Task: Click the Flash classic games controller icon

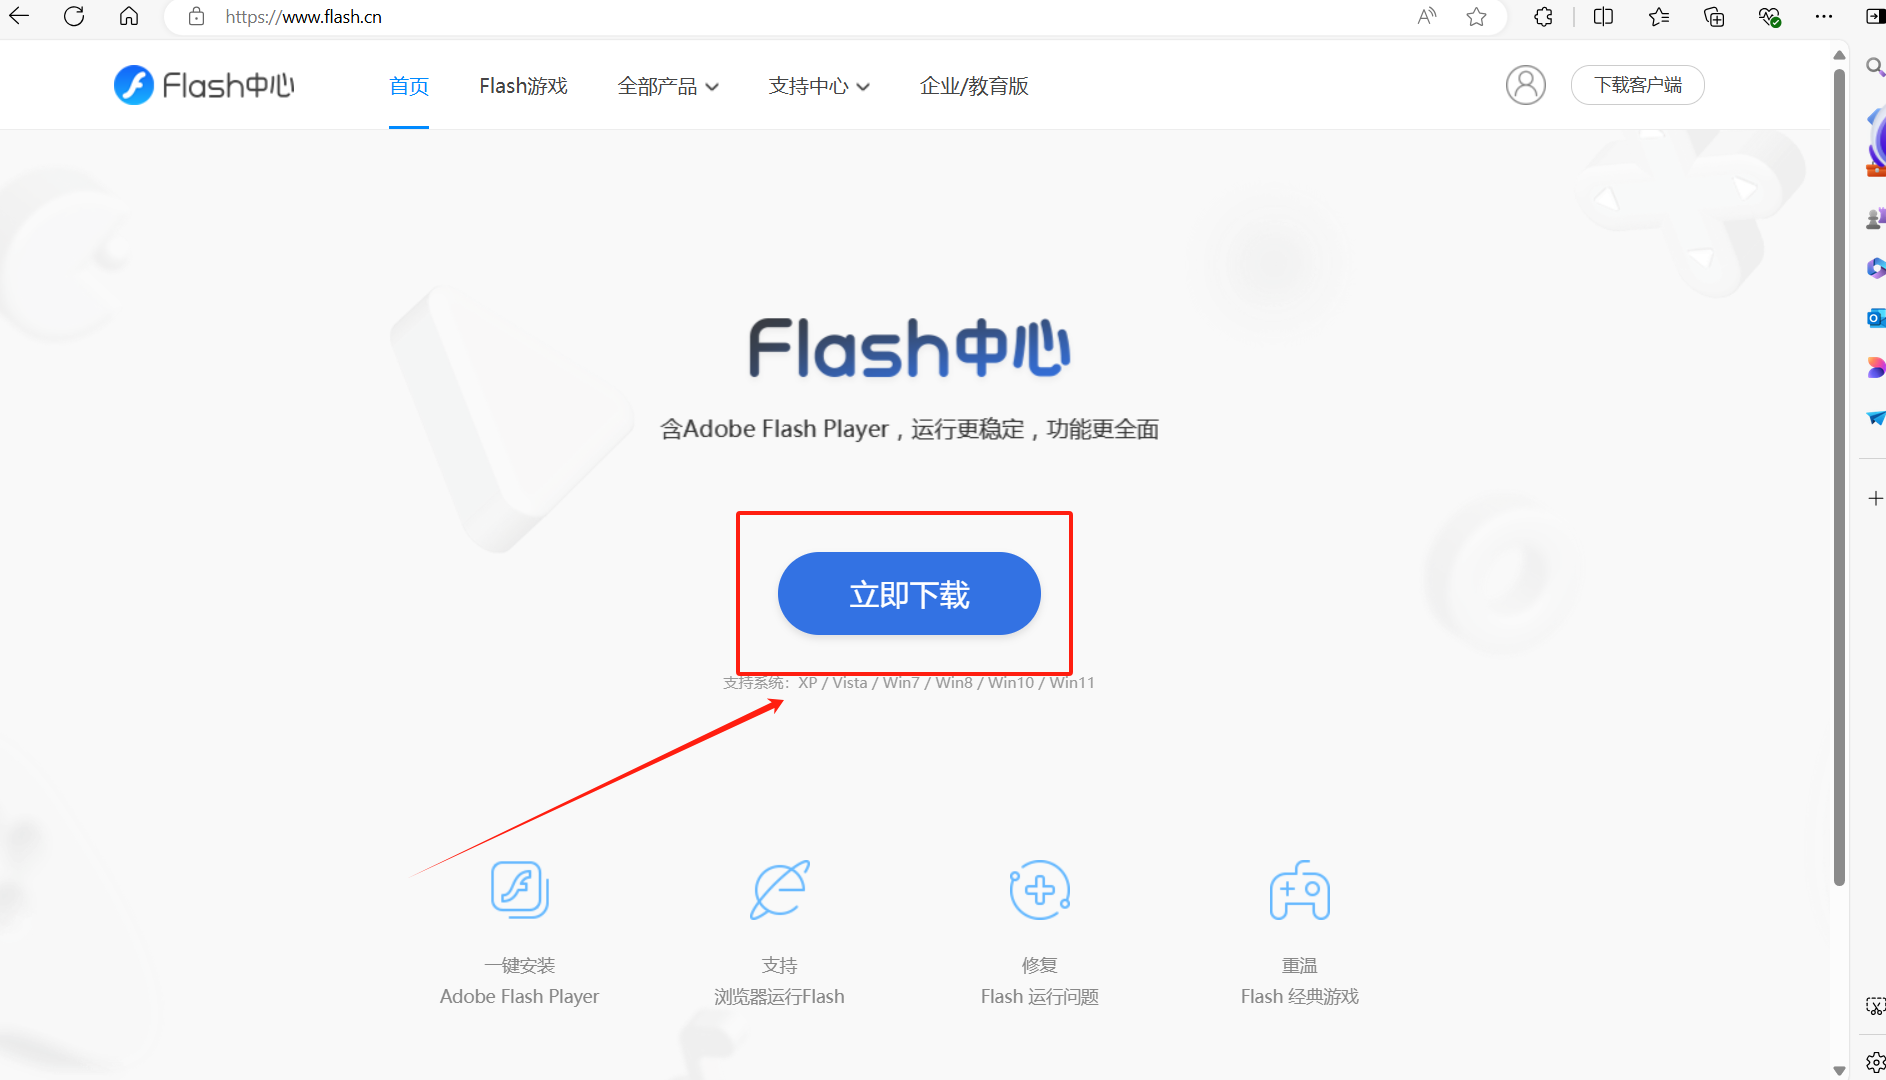Action: (x=1300, y=889)
